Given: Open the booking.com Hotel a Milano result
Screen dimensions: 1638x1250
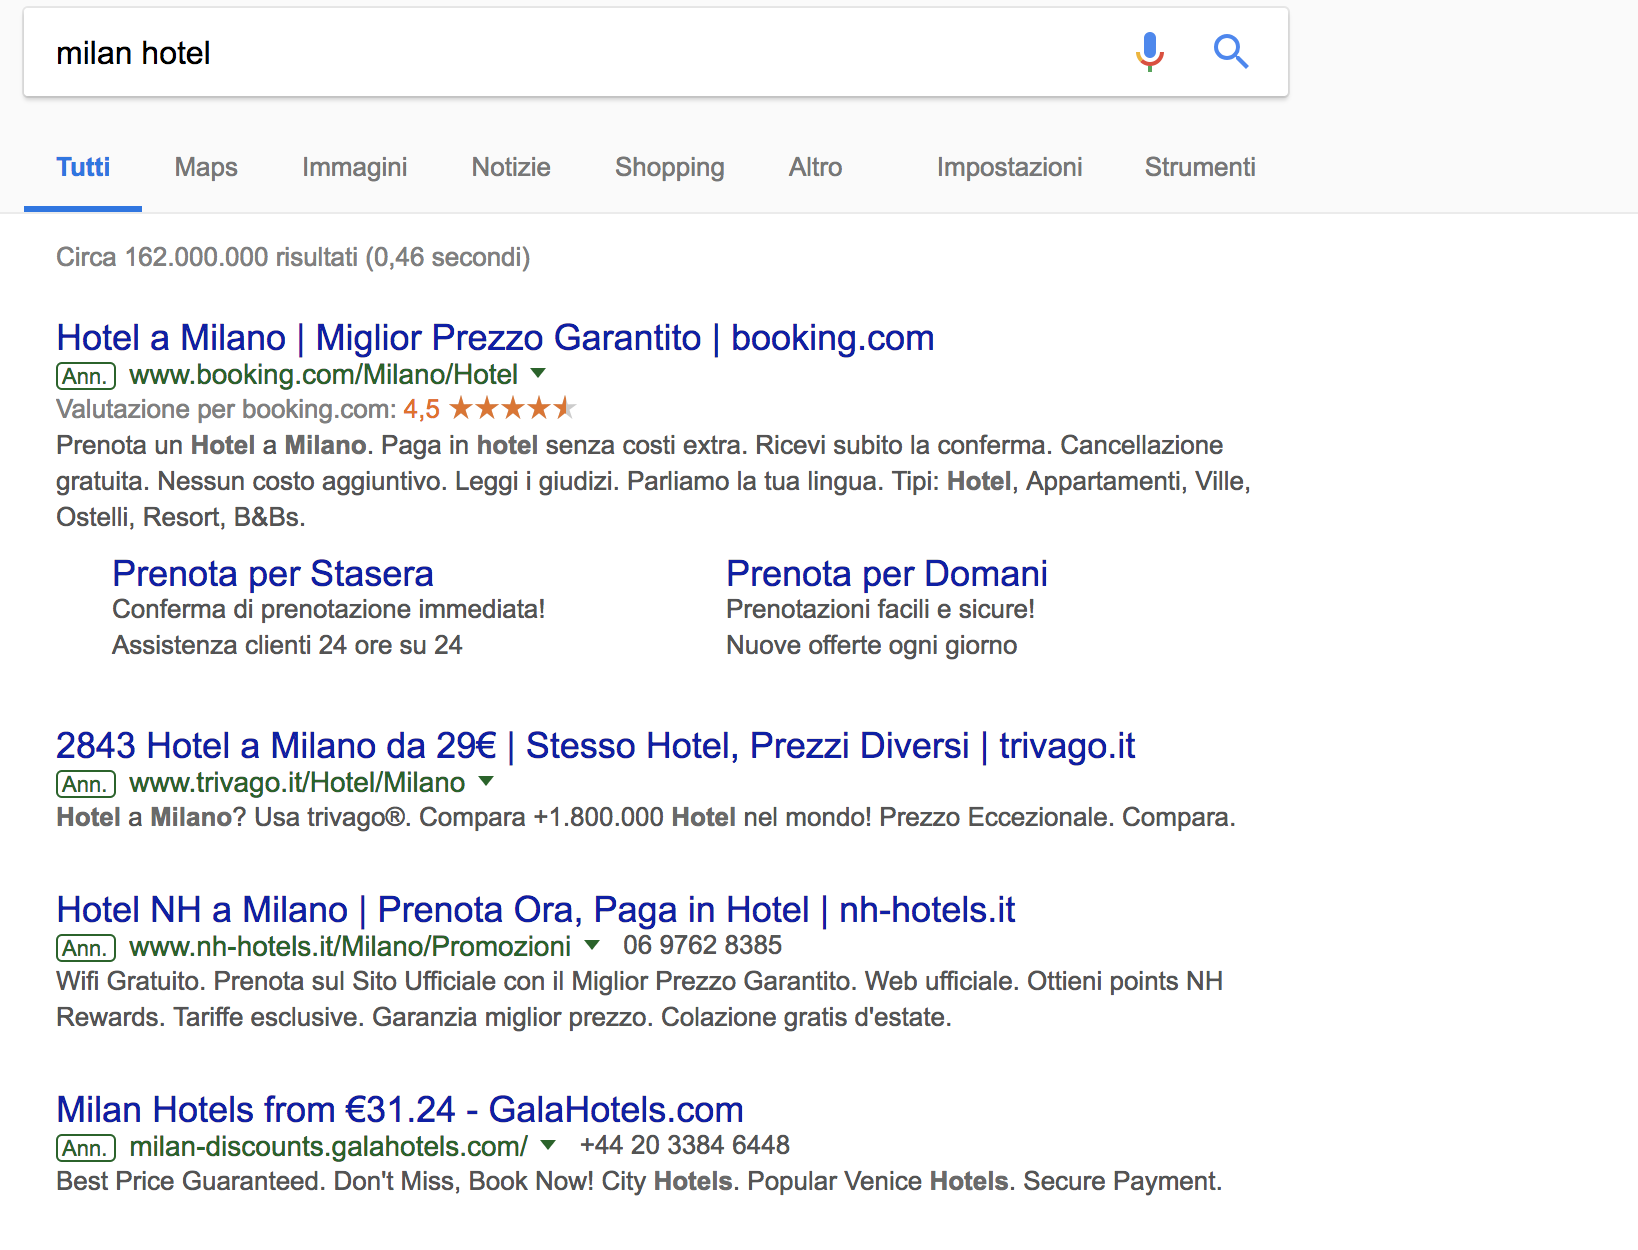Looking at the screenshot, I should tap(495, 338).
